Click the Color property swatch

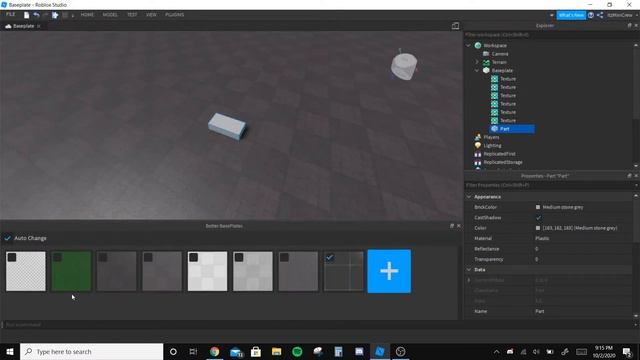tap(538, 228)
